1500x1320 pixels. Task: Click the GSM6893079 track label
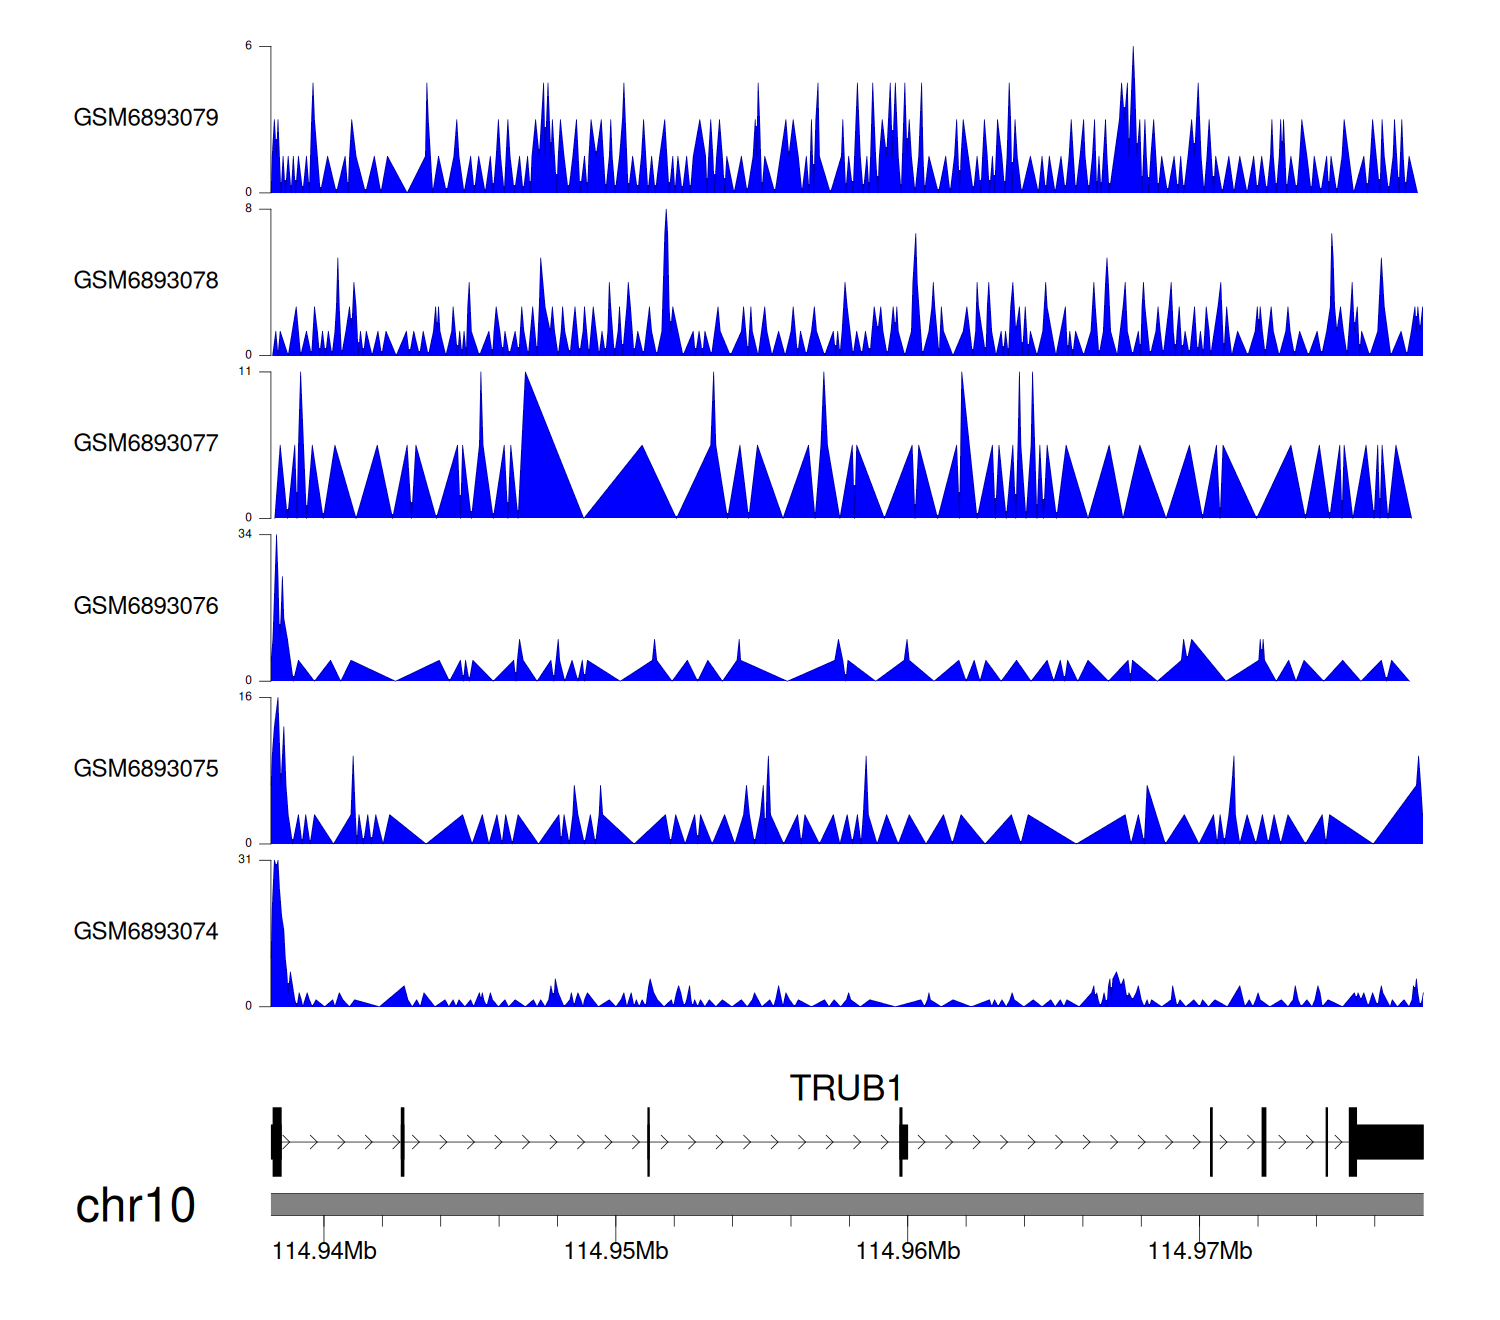click(146, 117)
